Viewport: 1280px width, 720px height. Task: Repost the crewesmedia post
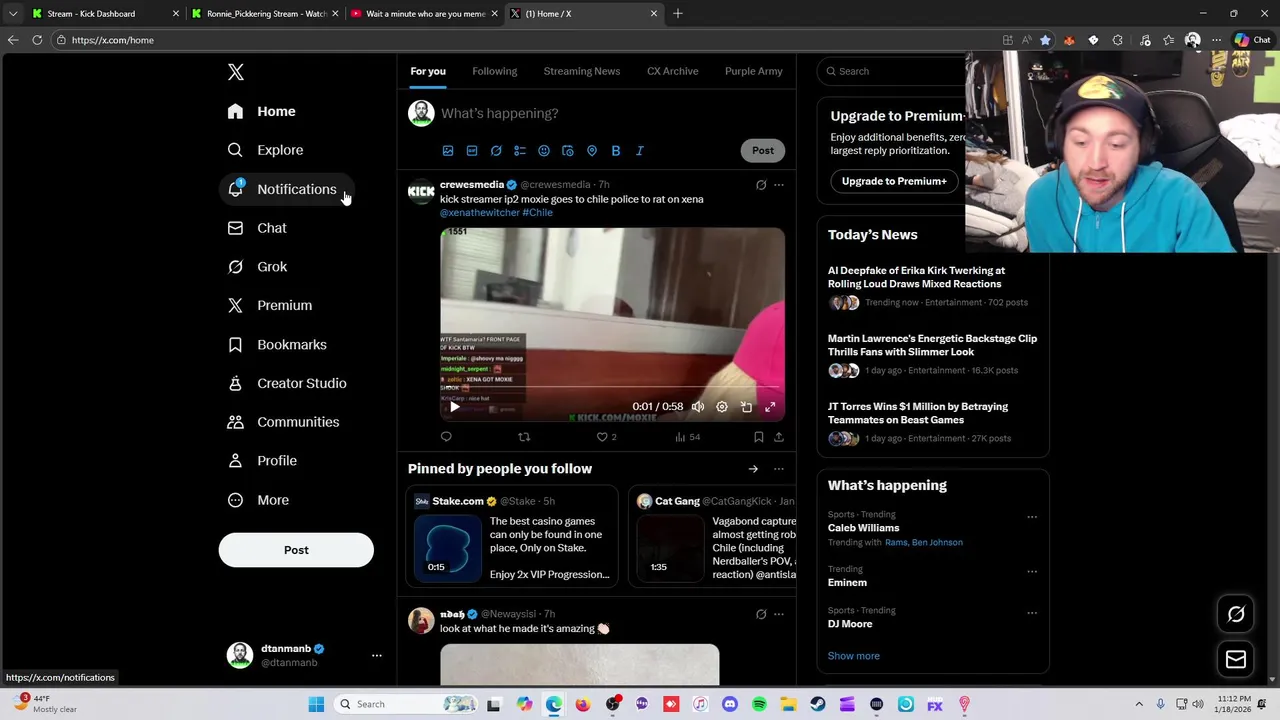pos(524,437)
